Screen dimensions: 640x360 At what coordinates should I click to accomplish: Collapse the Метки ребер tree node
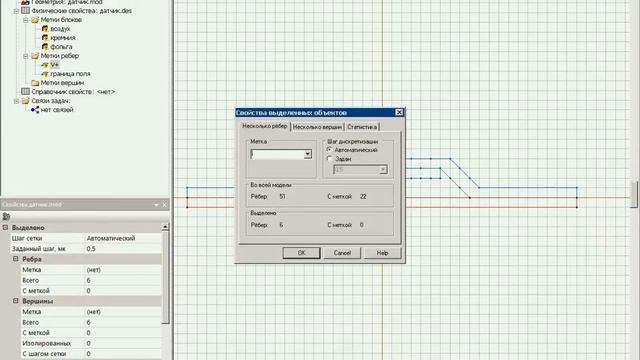[x=26, y=56]
